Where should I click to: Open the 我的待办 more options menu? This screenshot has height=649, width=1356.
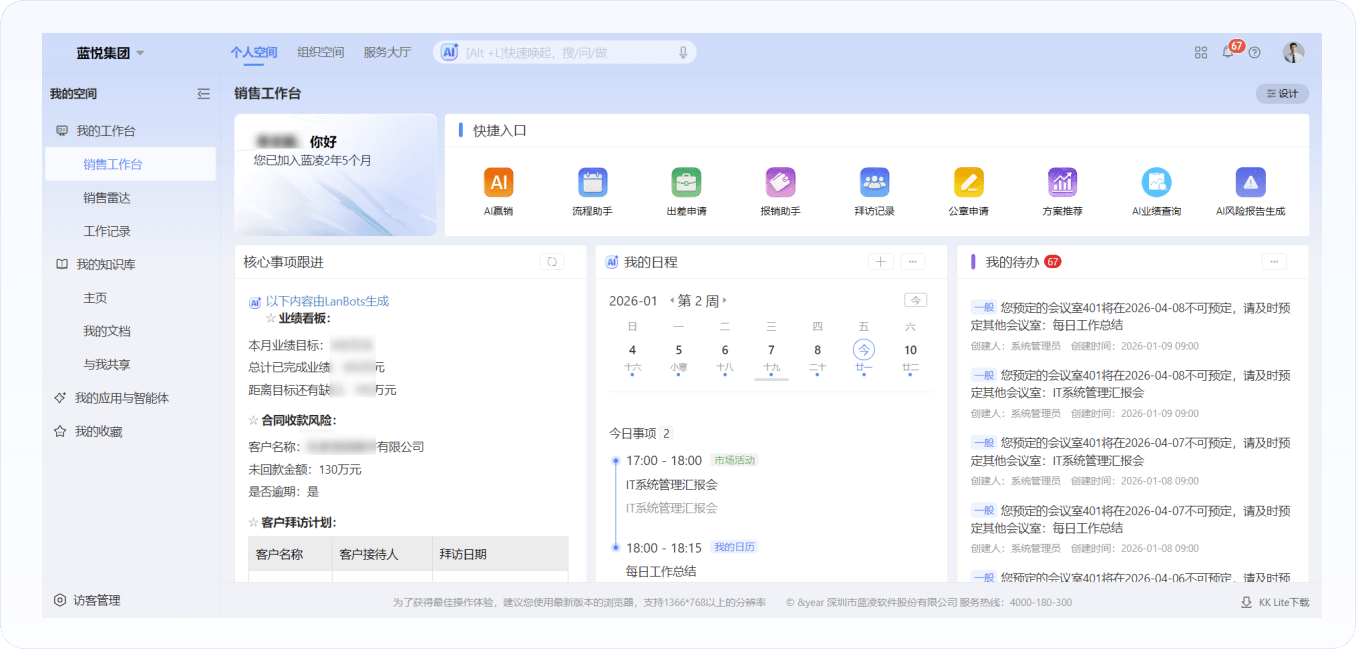(x=1273, y=262)
